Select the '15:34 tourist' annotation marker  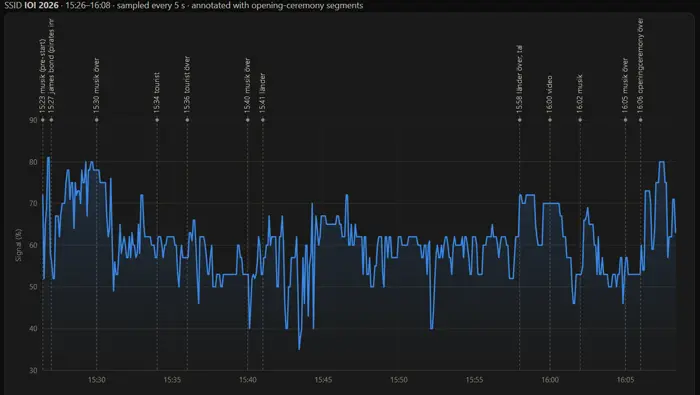pos(157,120)
